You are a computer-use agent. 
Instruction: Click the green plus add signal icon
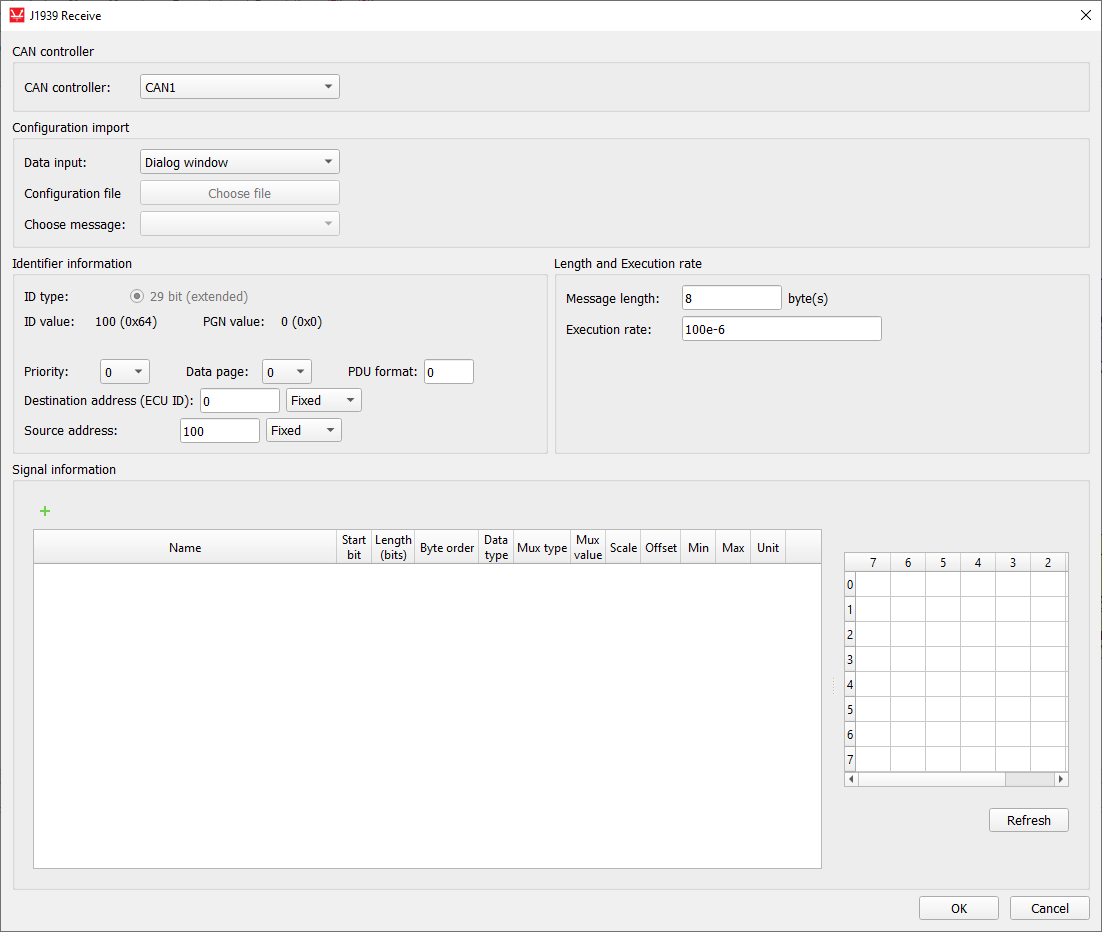pos(44,511)
